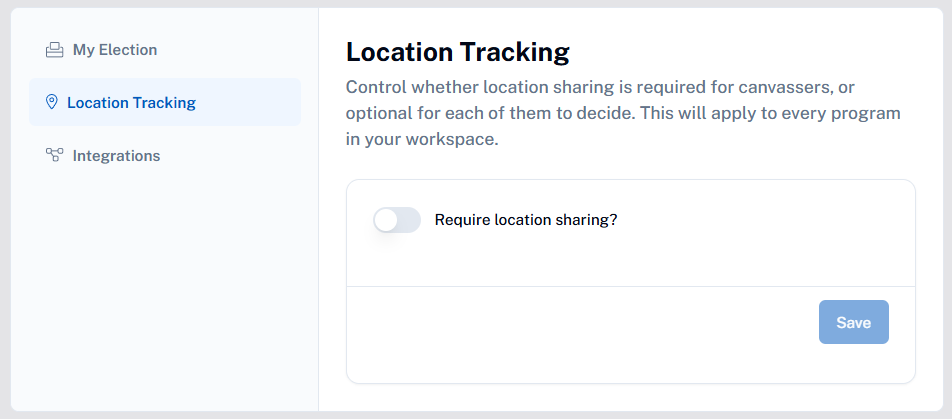Click the "My Election" sidebar text label
Image resolution: width=952 pixels, height=419 pixels.
pos(115,50)
